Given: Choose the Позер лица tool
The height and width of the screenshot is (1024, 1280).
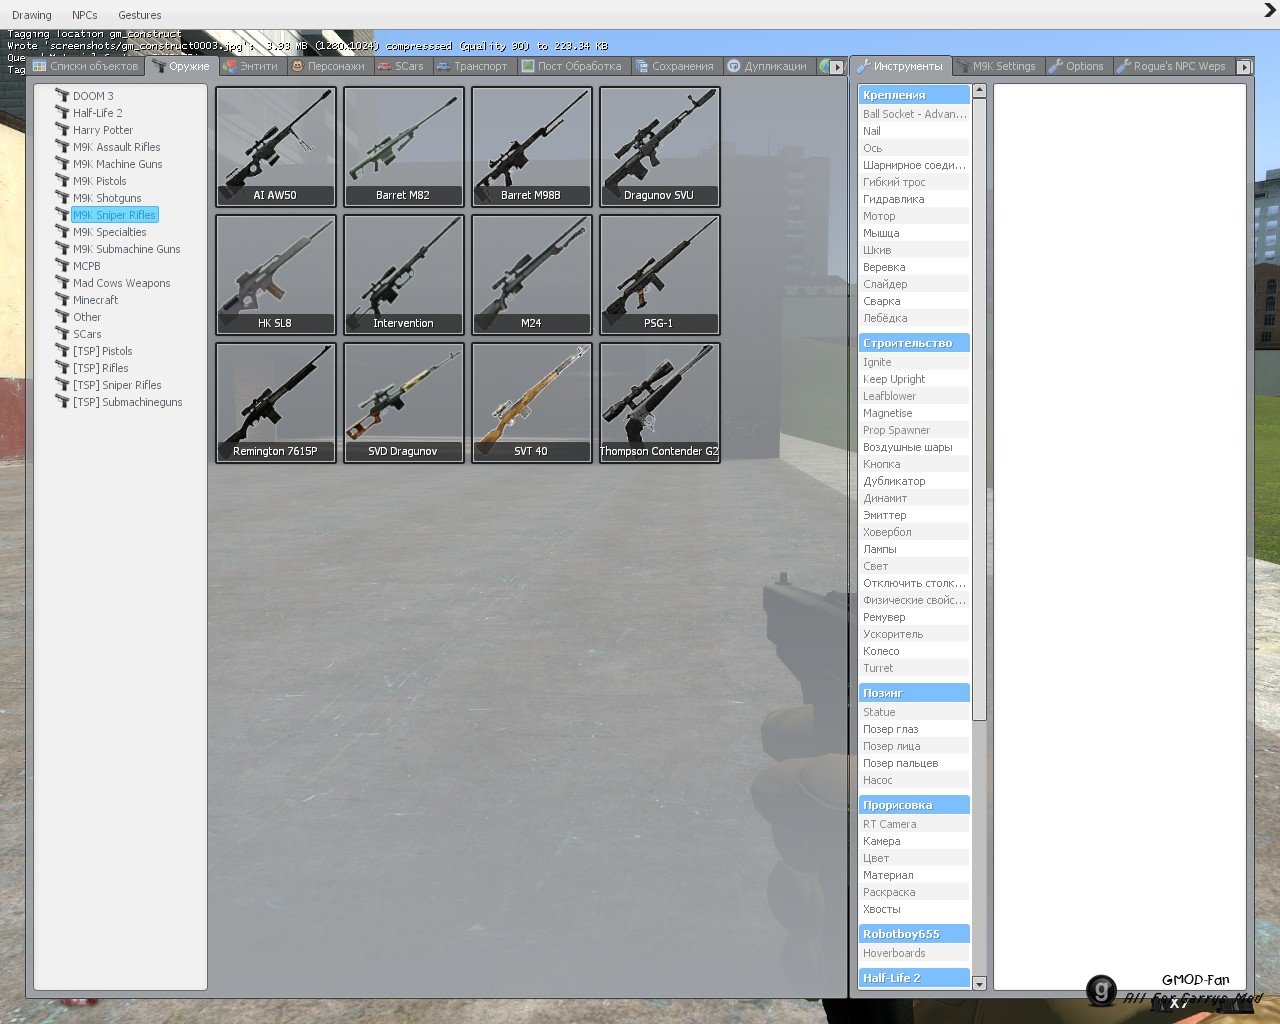Looking at the screenshot, I should coord(914,746).
